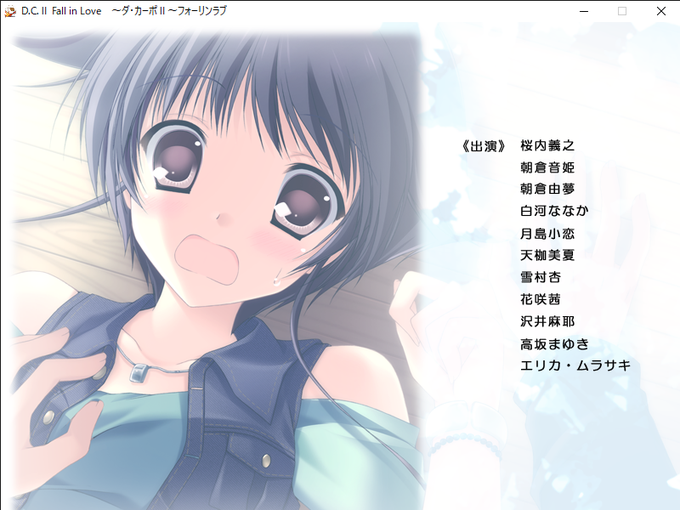Click the cast name 雪村杏

tap(540, 277)
